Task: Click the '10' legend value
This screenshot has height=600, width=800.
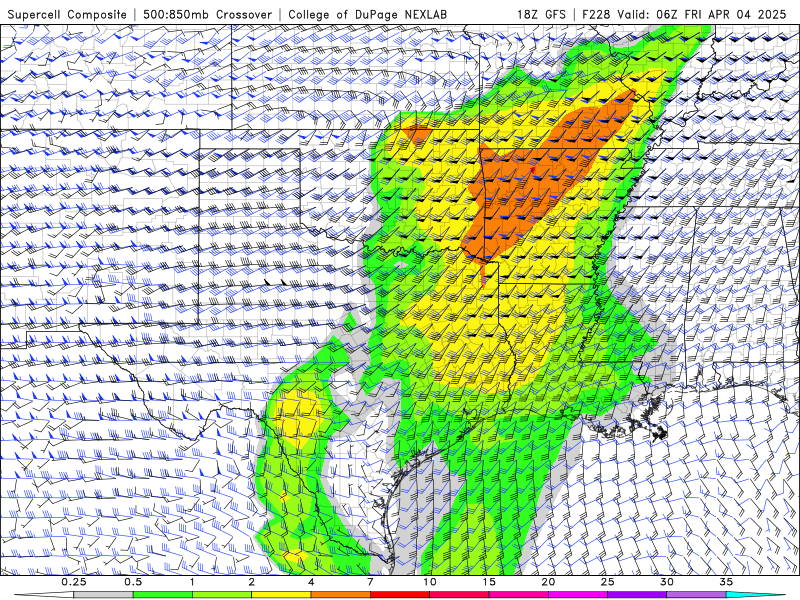Action: coord(430,582)
